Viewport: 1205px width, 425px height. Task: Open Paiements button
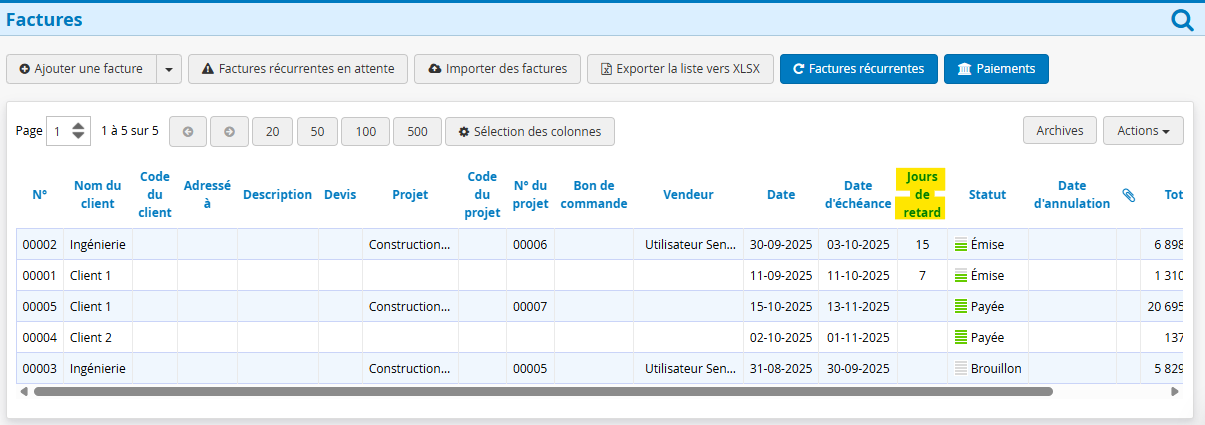[996, 69]
